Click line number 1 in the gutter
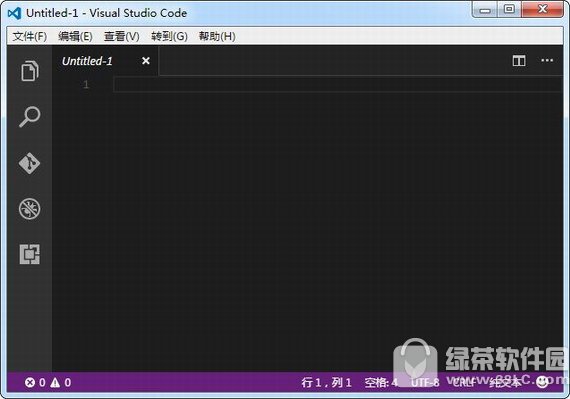570x399 pixels. (86, 85)
